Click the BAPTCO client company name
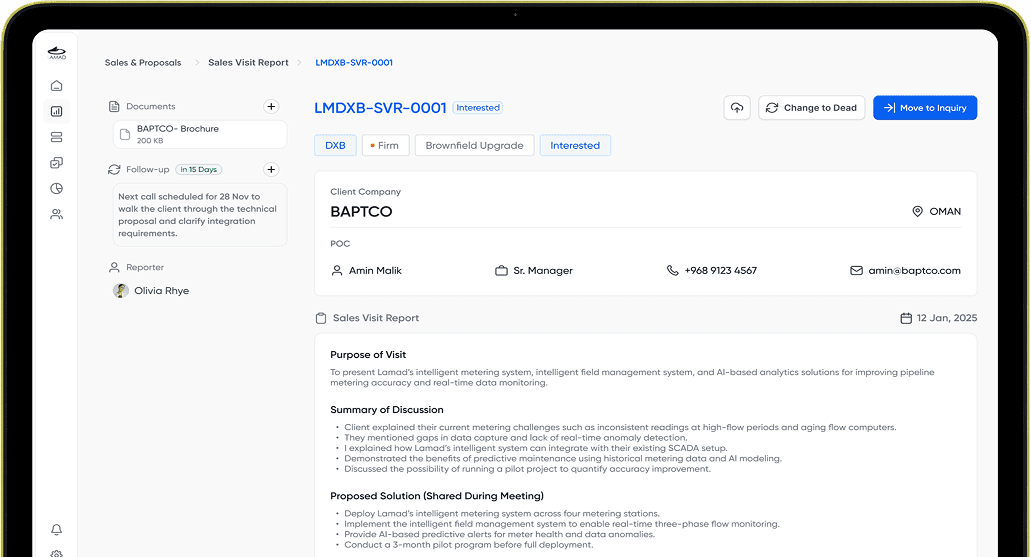The image size is (1031, 557). [x=361, y=212]
